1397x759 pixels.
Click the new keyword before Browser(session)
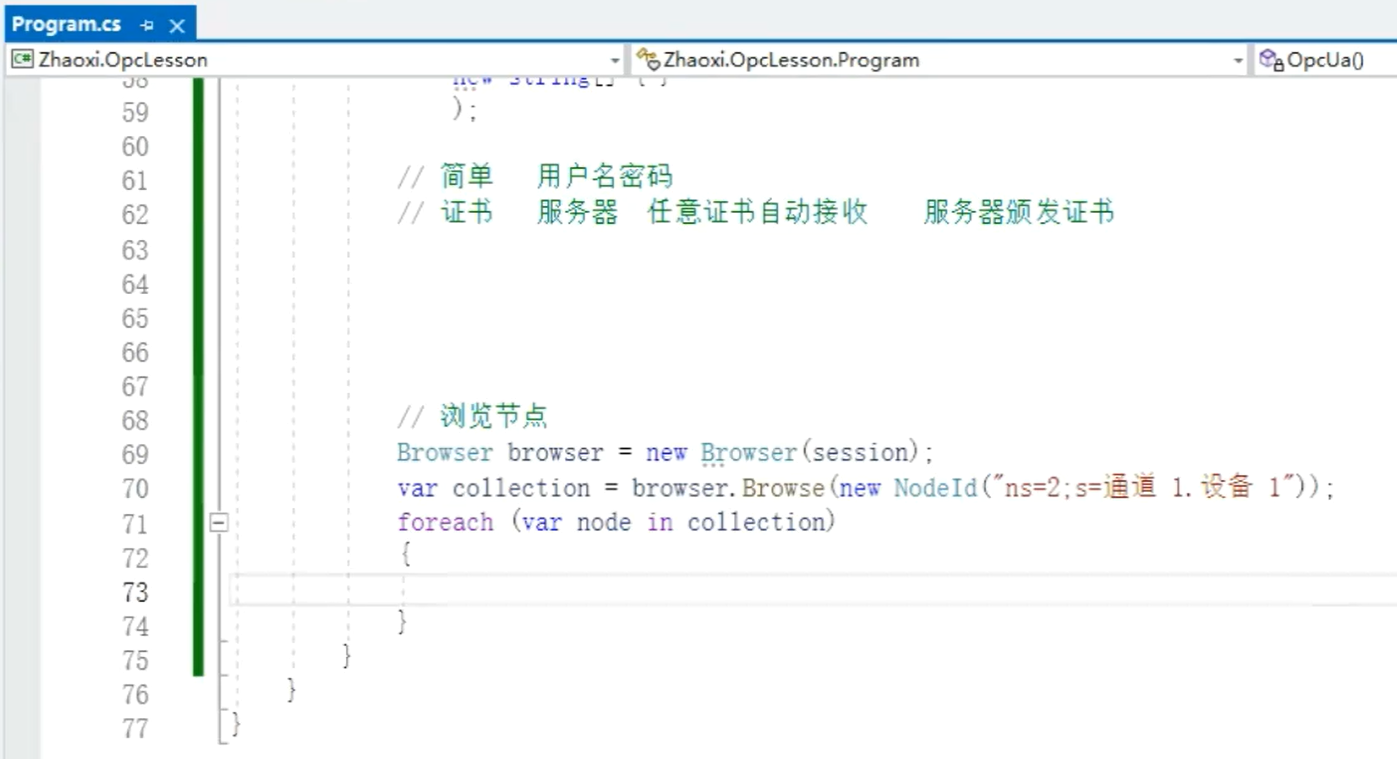666,453
